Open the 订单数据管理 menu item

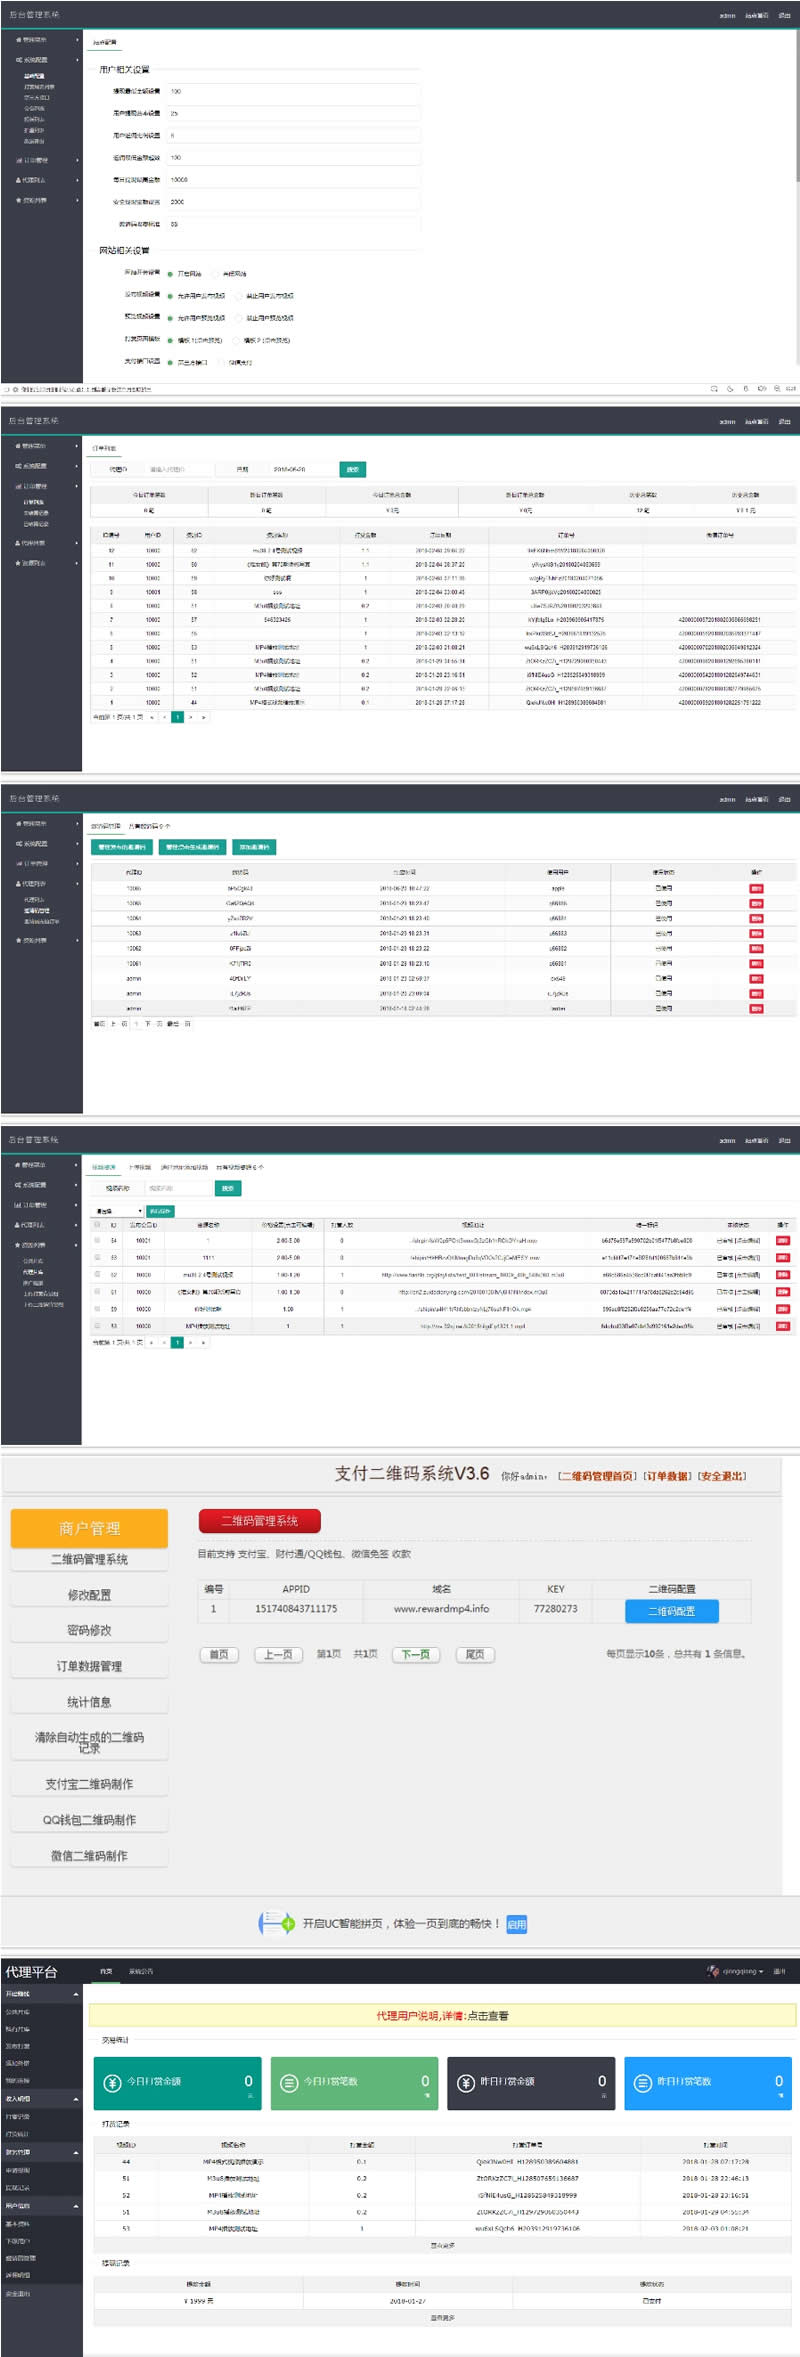(x=89, y=1666)
